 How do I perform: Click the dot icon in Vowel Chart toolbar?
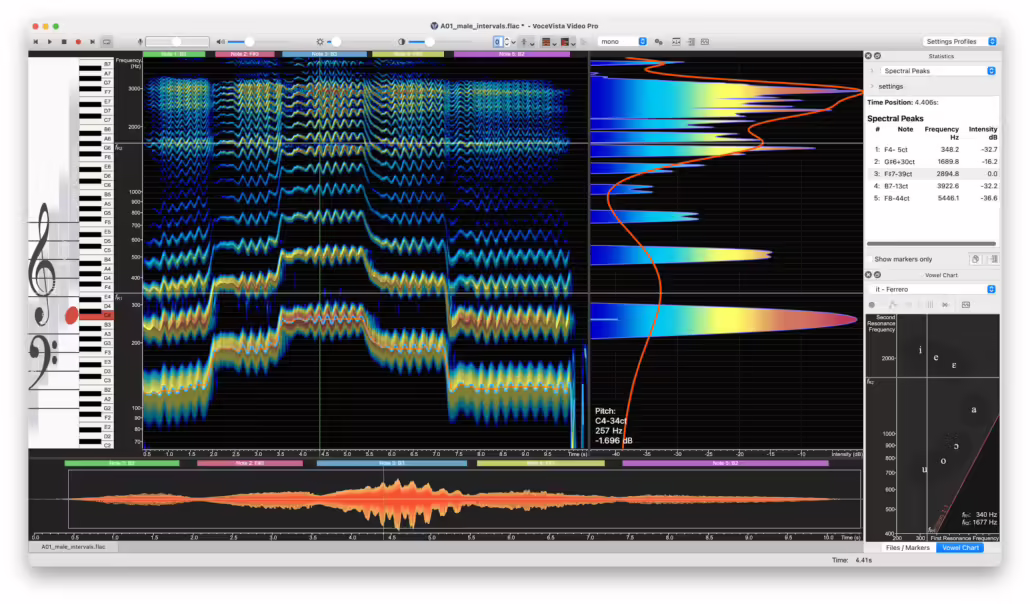tap(872, 305)
